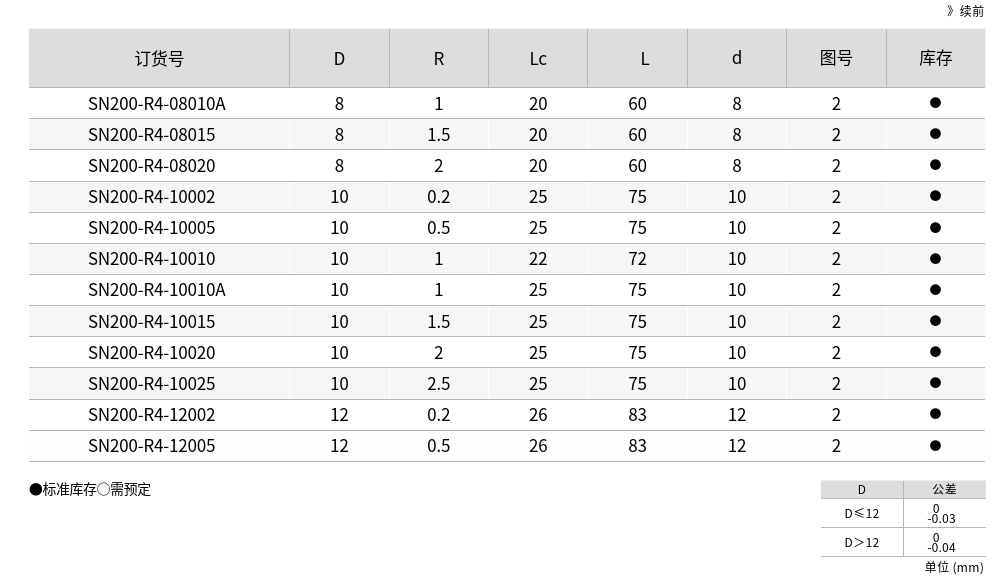Image resolution: width=1004 pixels, height=585 pixels.
Task: Select order number SN200-R4-10020
Action: (x=152, y=353)
